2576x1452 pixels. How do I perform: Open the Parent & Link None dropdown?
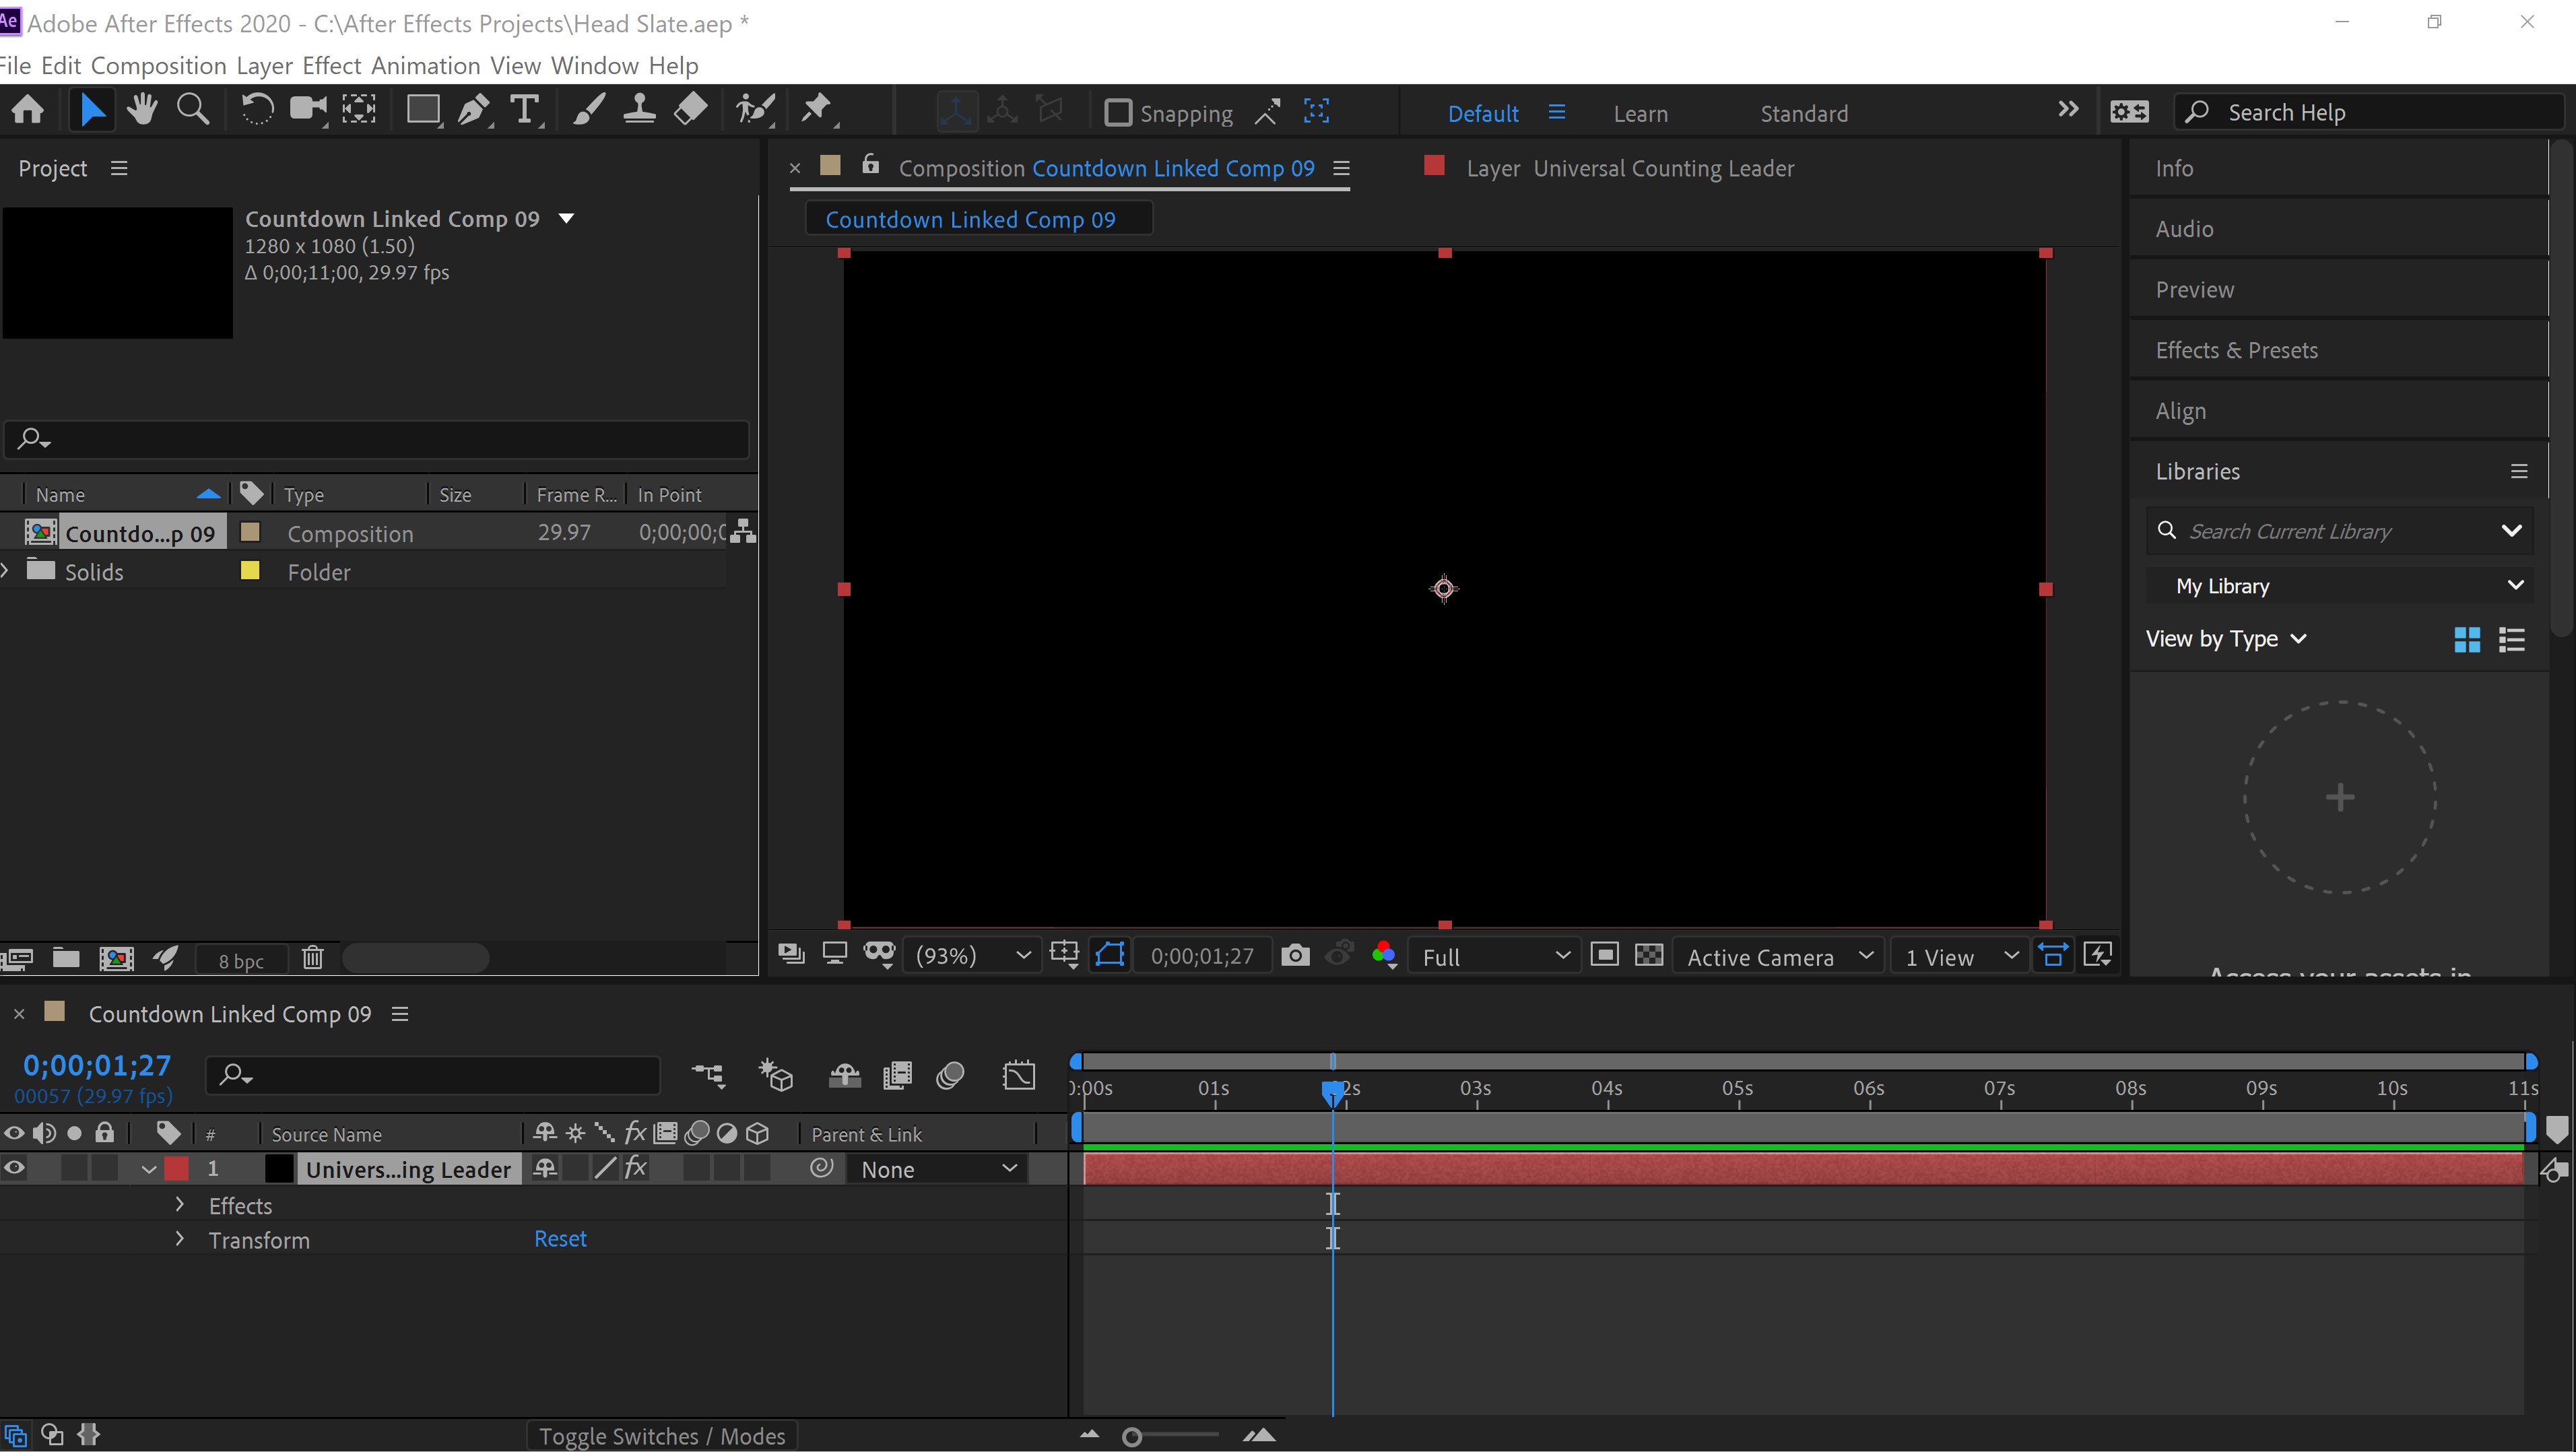[x=937, y=1168]
